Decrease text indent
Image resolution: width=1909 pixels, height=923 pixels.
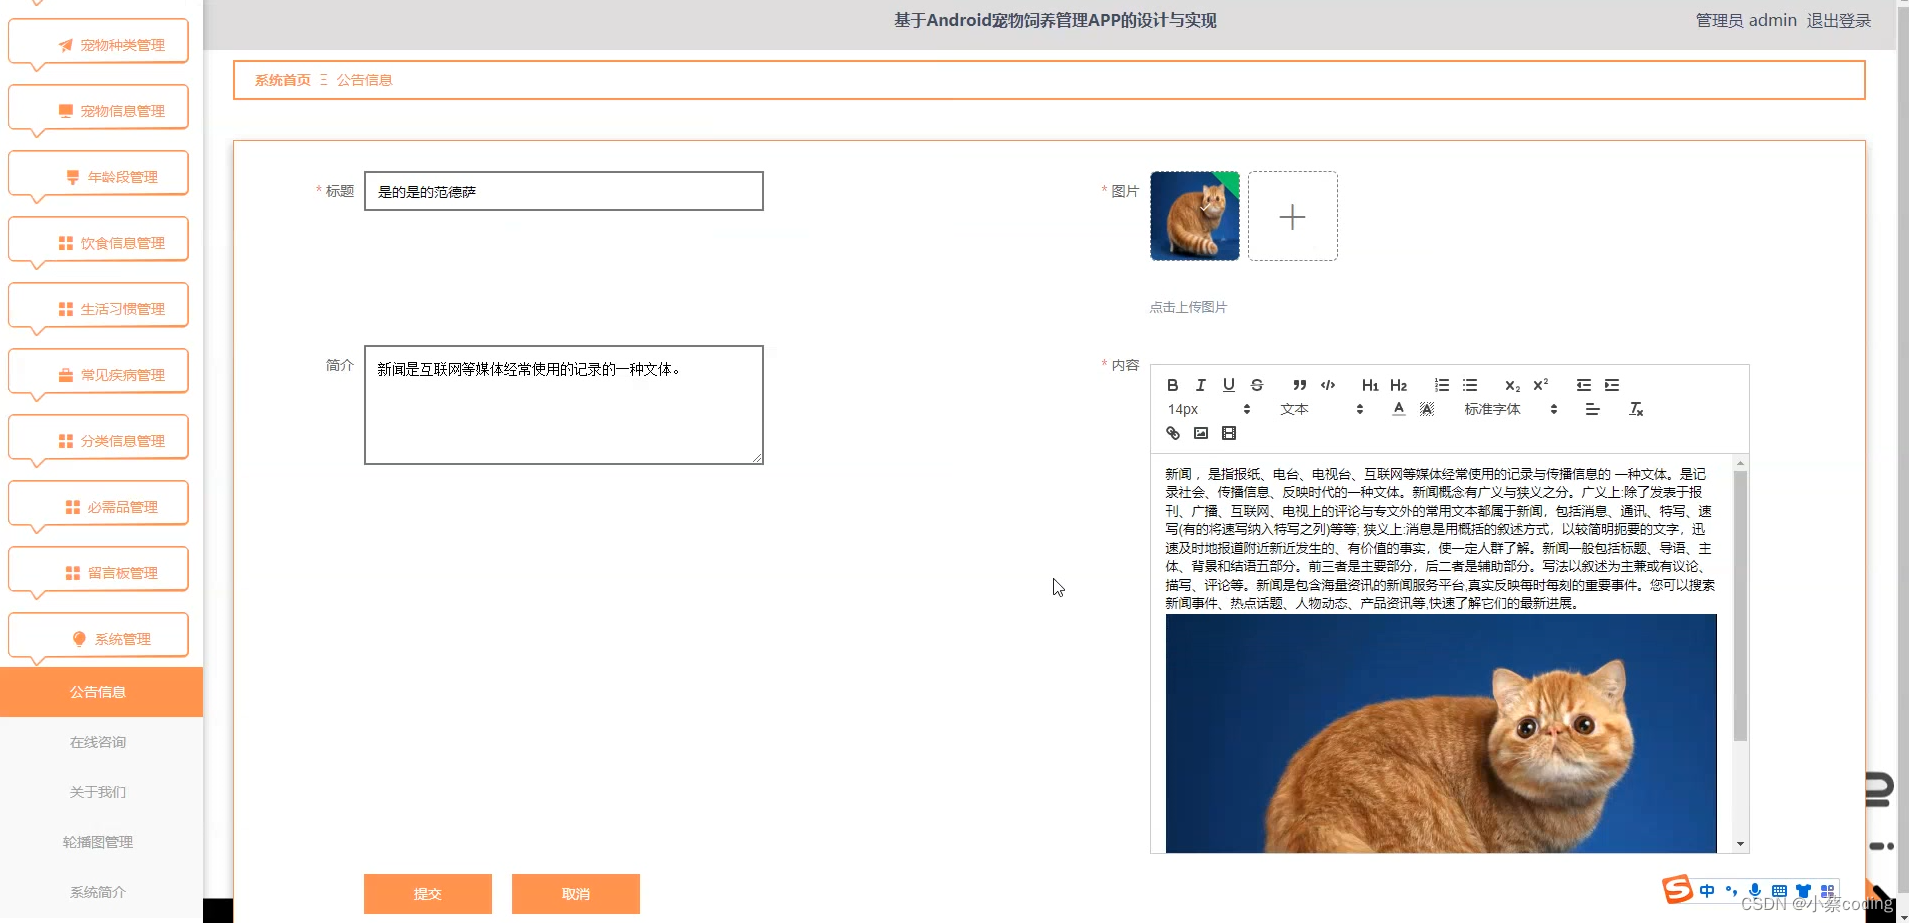click(1584, 385)
